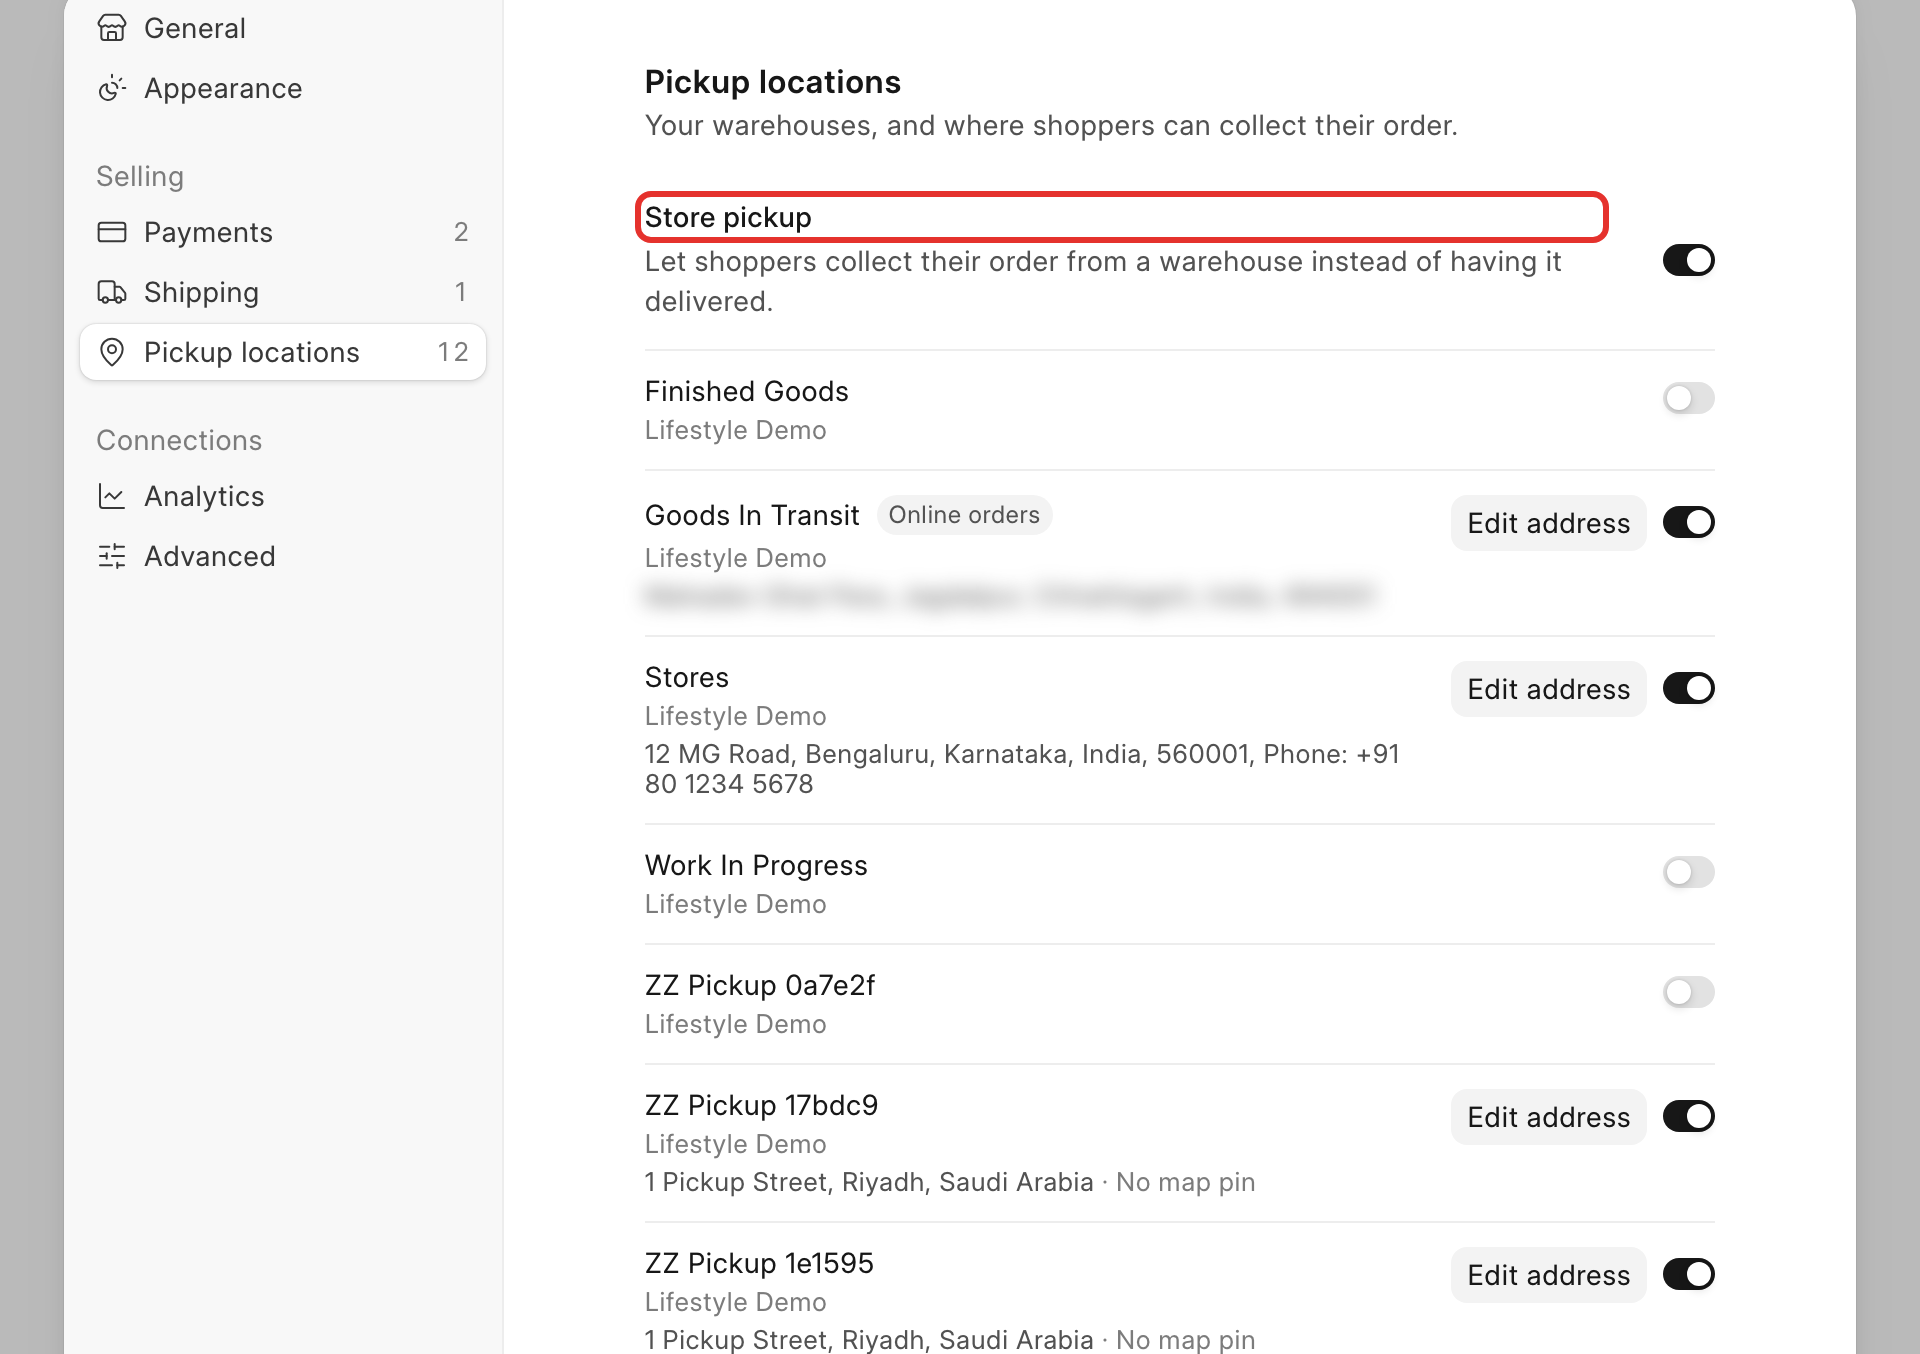Disable the Store pickup toggle
Image resolution: width=1920 pixels, height=1354 pixels.
tap(1688, 260)
